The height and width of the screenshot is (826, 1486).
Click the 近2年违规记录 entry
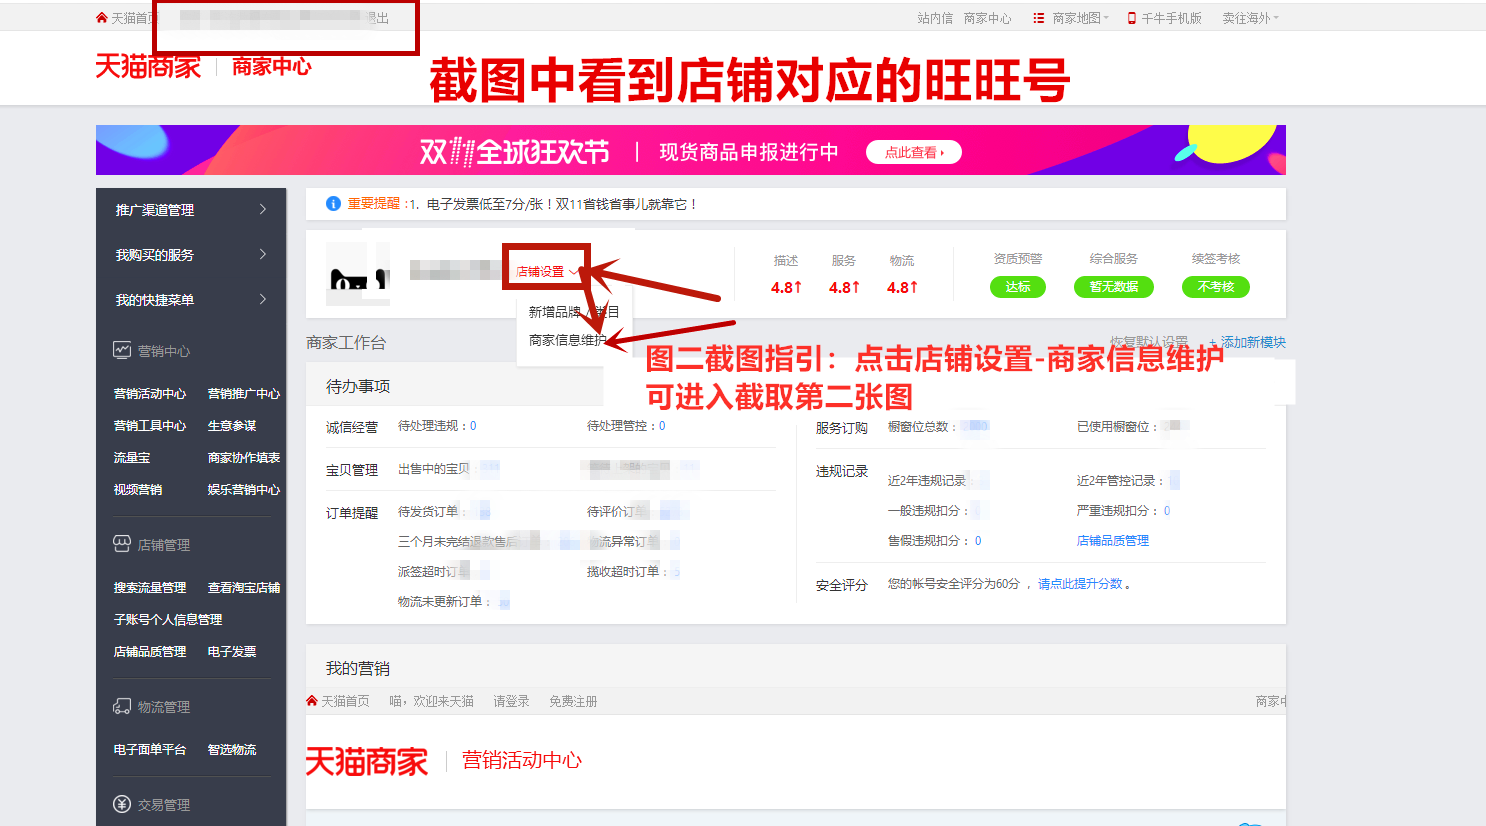(927, 481)
